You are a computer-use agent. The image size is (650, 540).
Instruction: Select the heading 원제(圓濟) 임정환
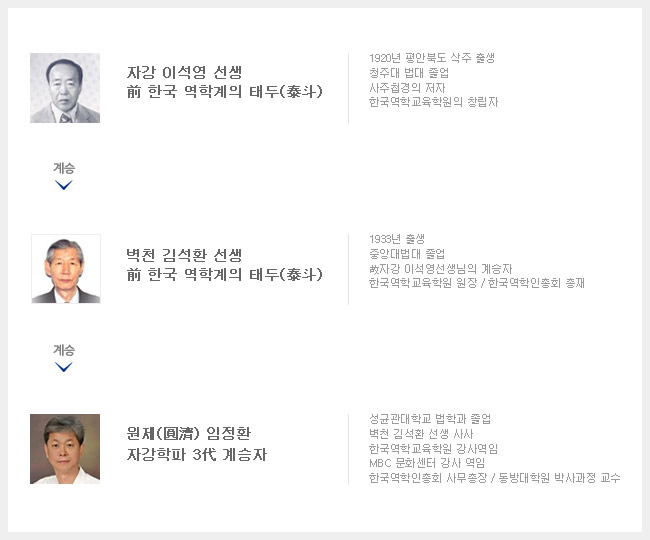pyautogui.click(x=189, y=433)
